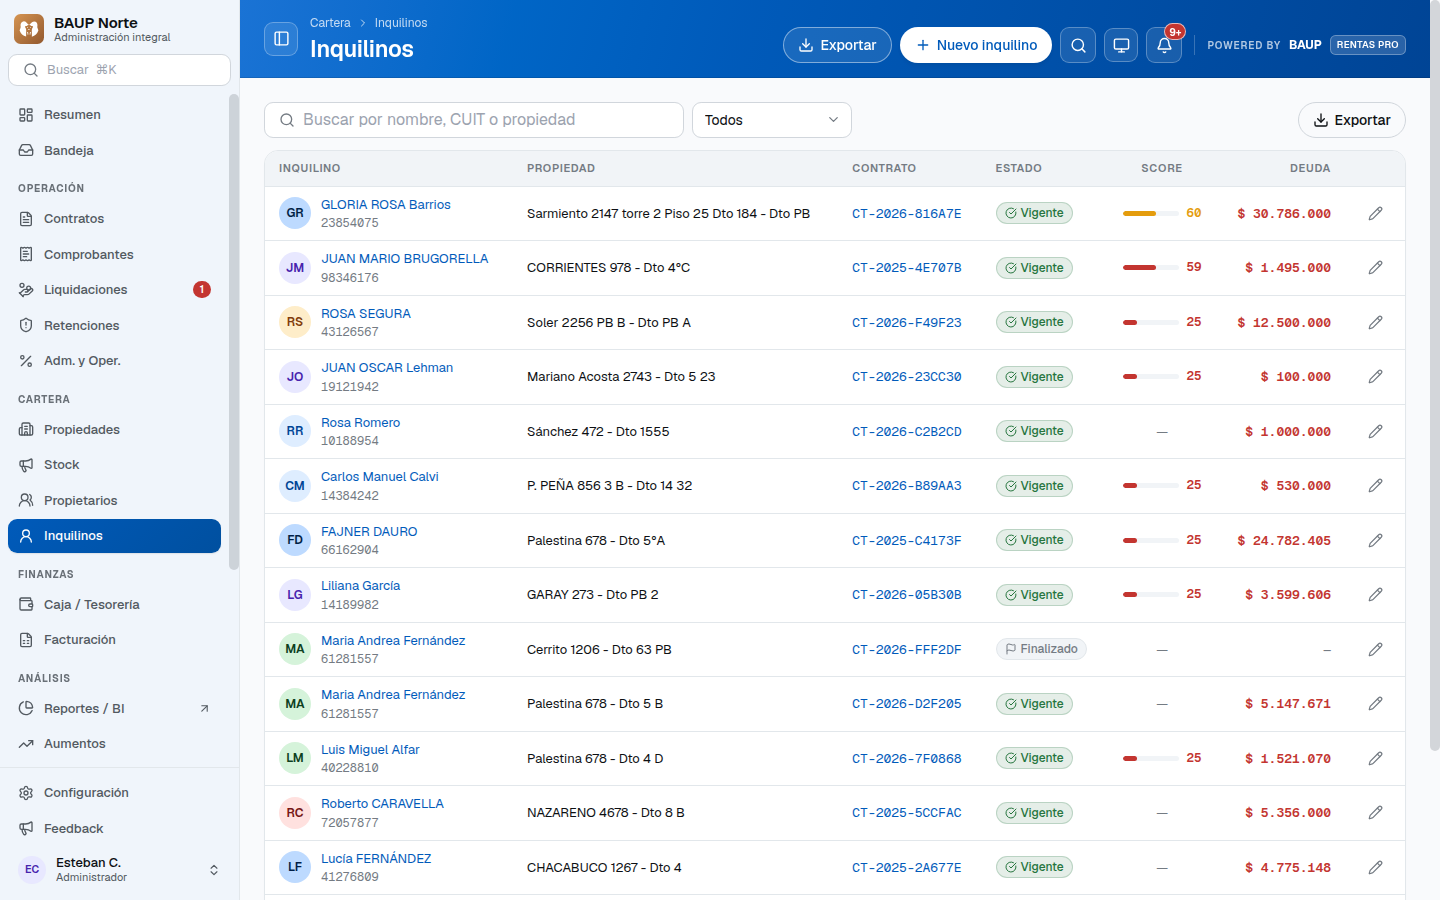The width and height of the screenshot is (1440, 900).
Task: Open Liquidaciones sidebar item
Action: 114,290
